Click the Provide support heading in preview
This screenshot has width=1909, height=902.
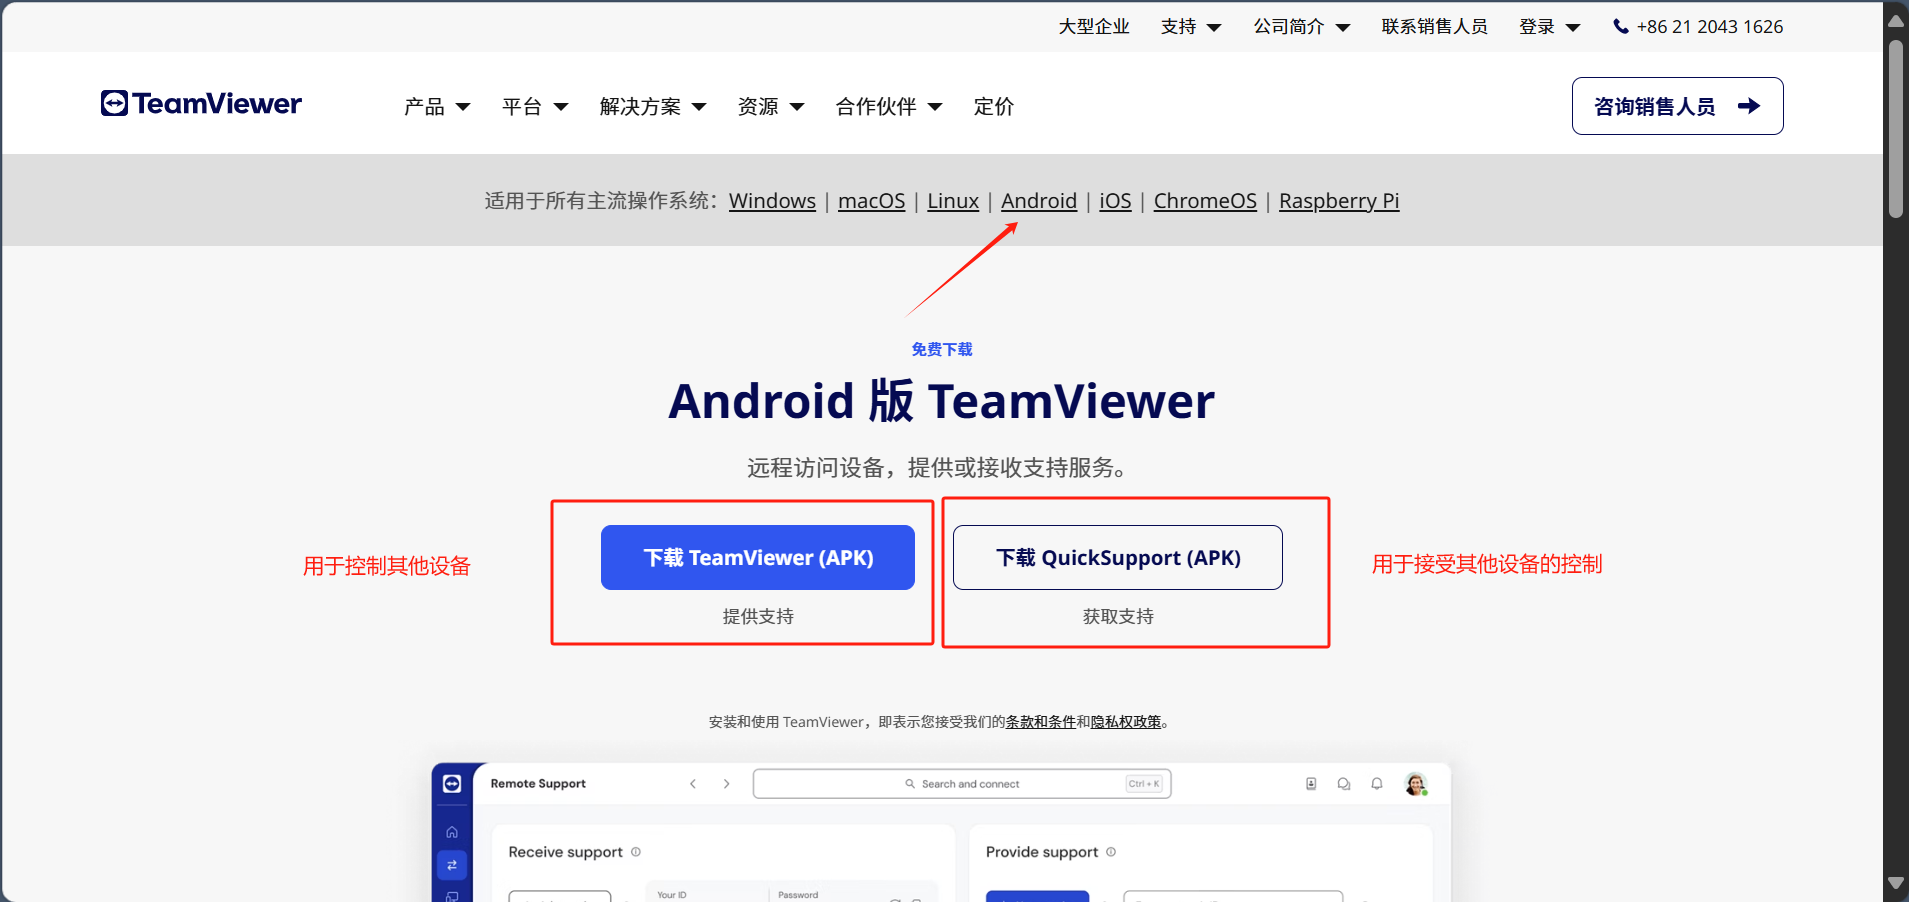(x=1042, y=852)
